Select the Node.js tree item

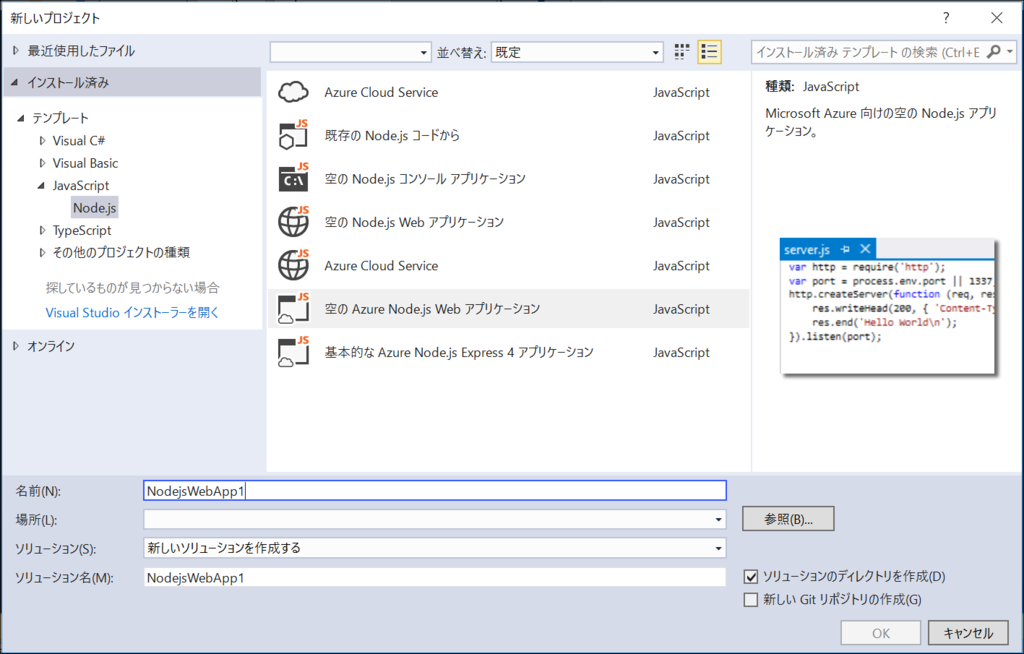(95, 208)
